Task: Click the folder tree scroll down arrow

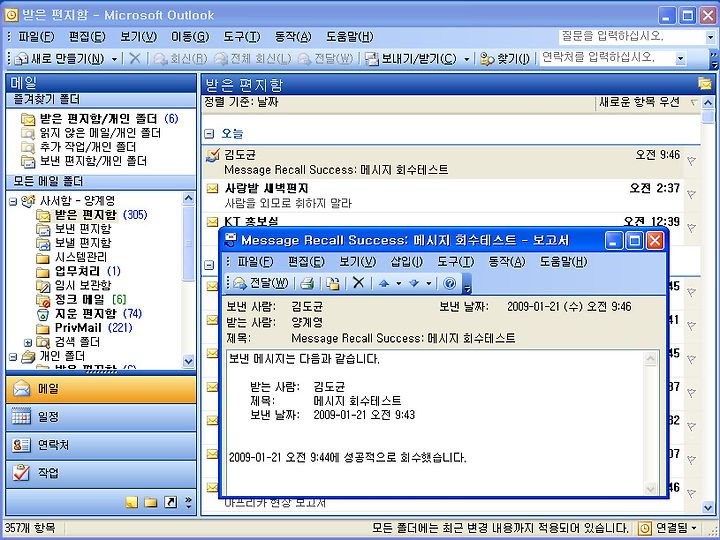Action: (189, 361)
